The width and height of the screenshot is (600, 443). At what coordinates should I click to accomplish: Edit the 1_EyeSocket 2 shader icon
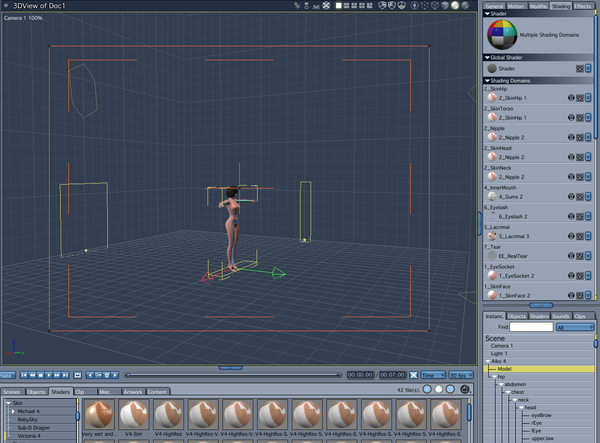tap(580, 275)
